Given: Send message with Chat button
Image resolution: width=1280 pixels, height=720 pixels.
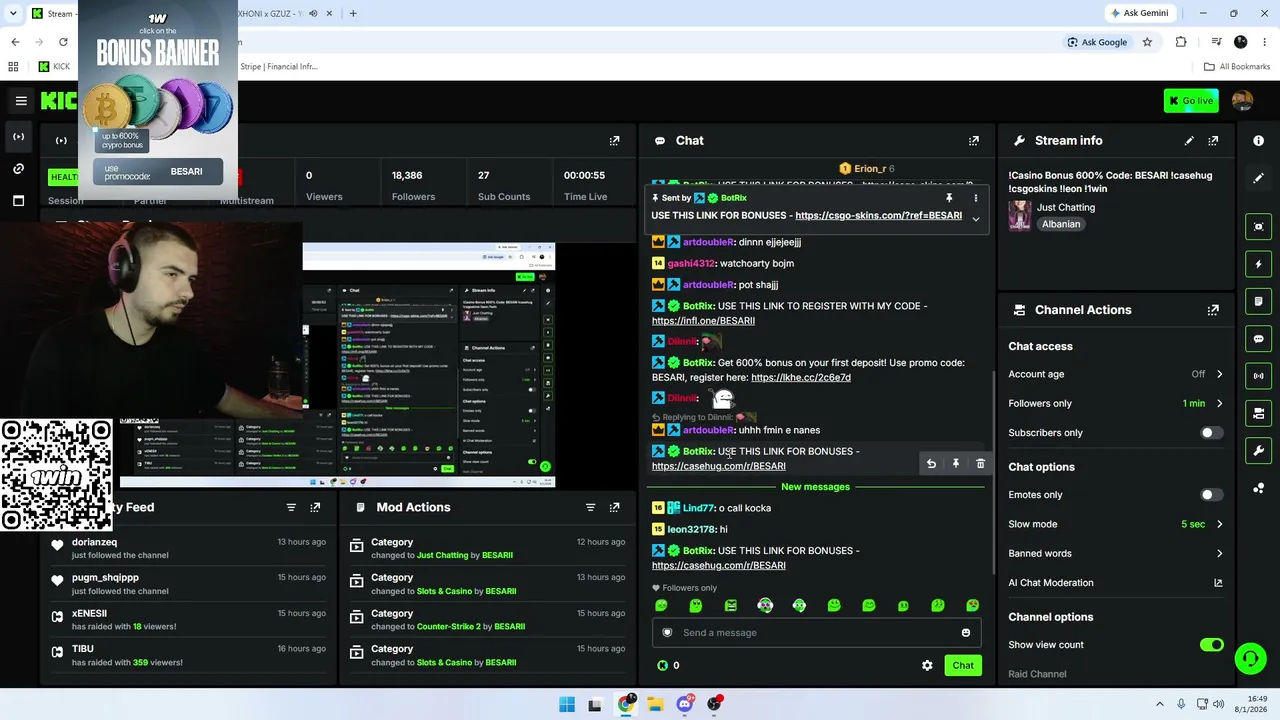Looking at the screenshot, I should (x=963, y=666).
